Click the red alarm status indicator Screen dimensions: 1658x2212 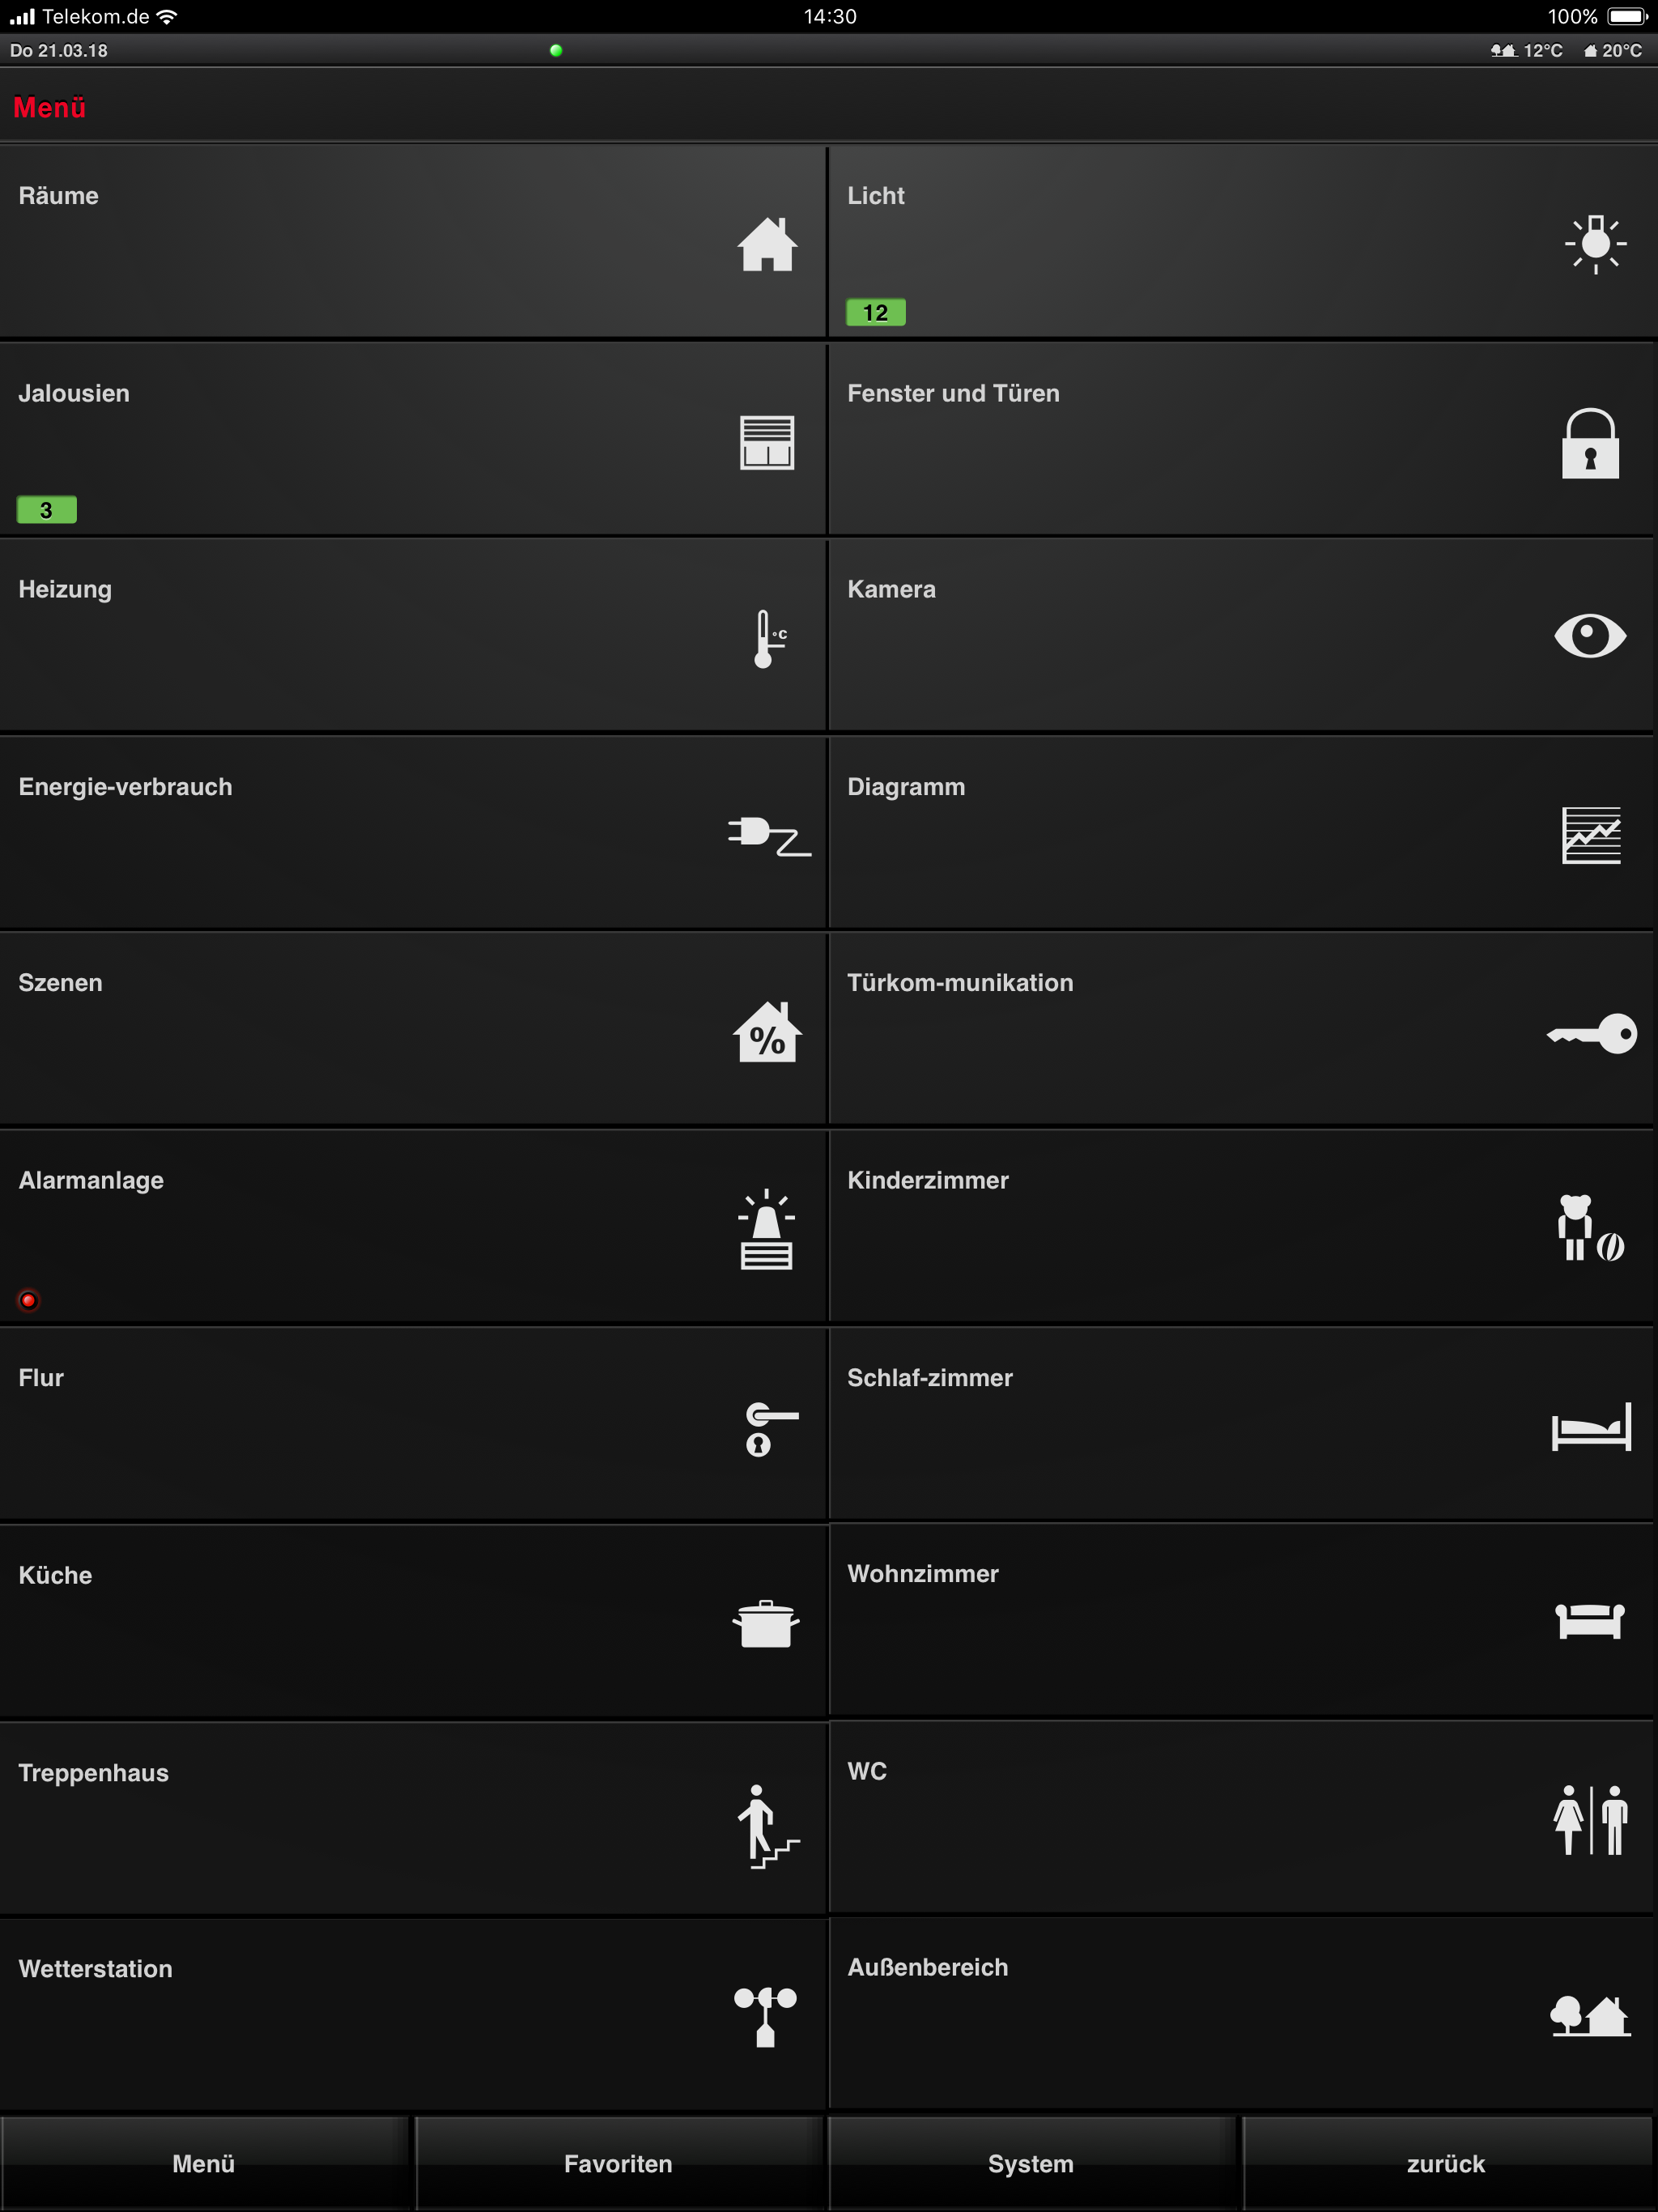[x=29, y=1300]
